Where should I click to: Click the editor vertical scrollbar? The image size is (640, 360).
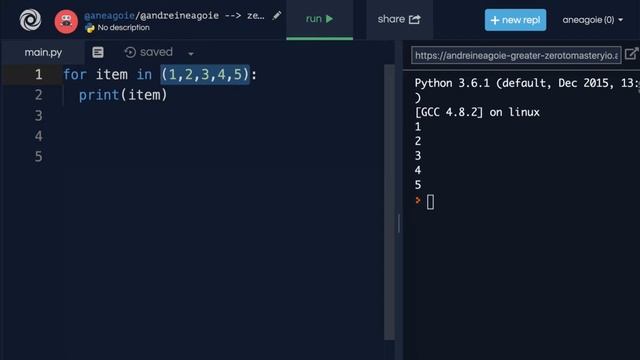click(389, 202)
